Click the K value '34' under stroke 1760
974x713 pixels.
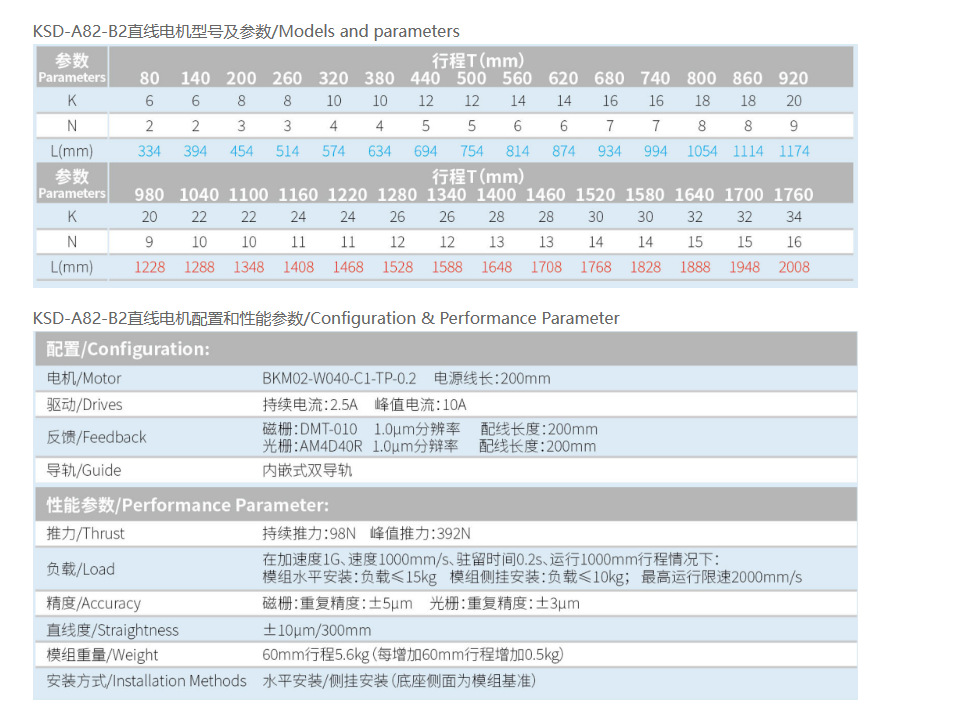(x=794, y=217)
